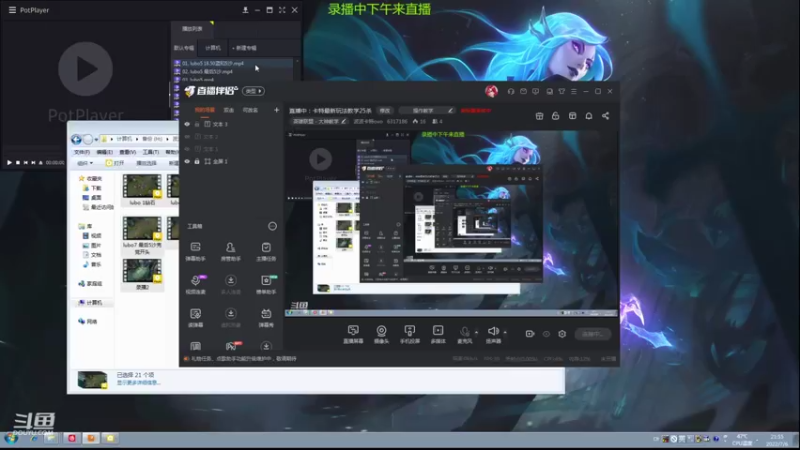Click the Explorer back navigation button
This screenshot has width=800, height=450.
(x=76, y=139)
